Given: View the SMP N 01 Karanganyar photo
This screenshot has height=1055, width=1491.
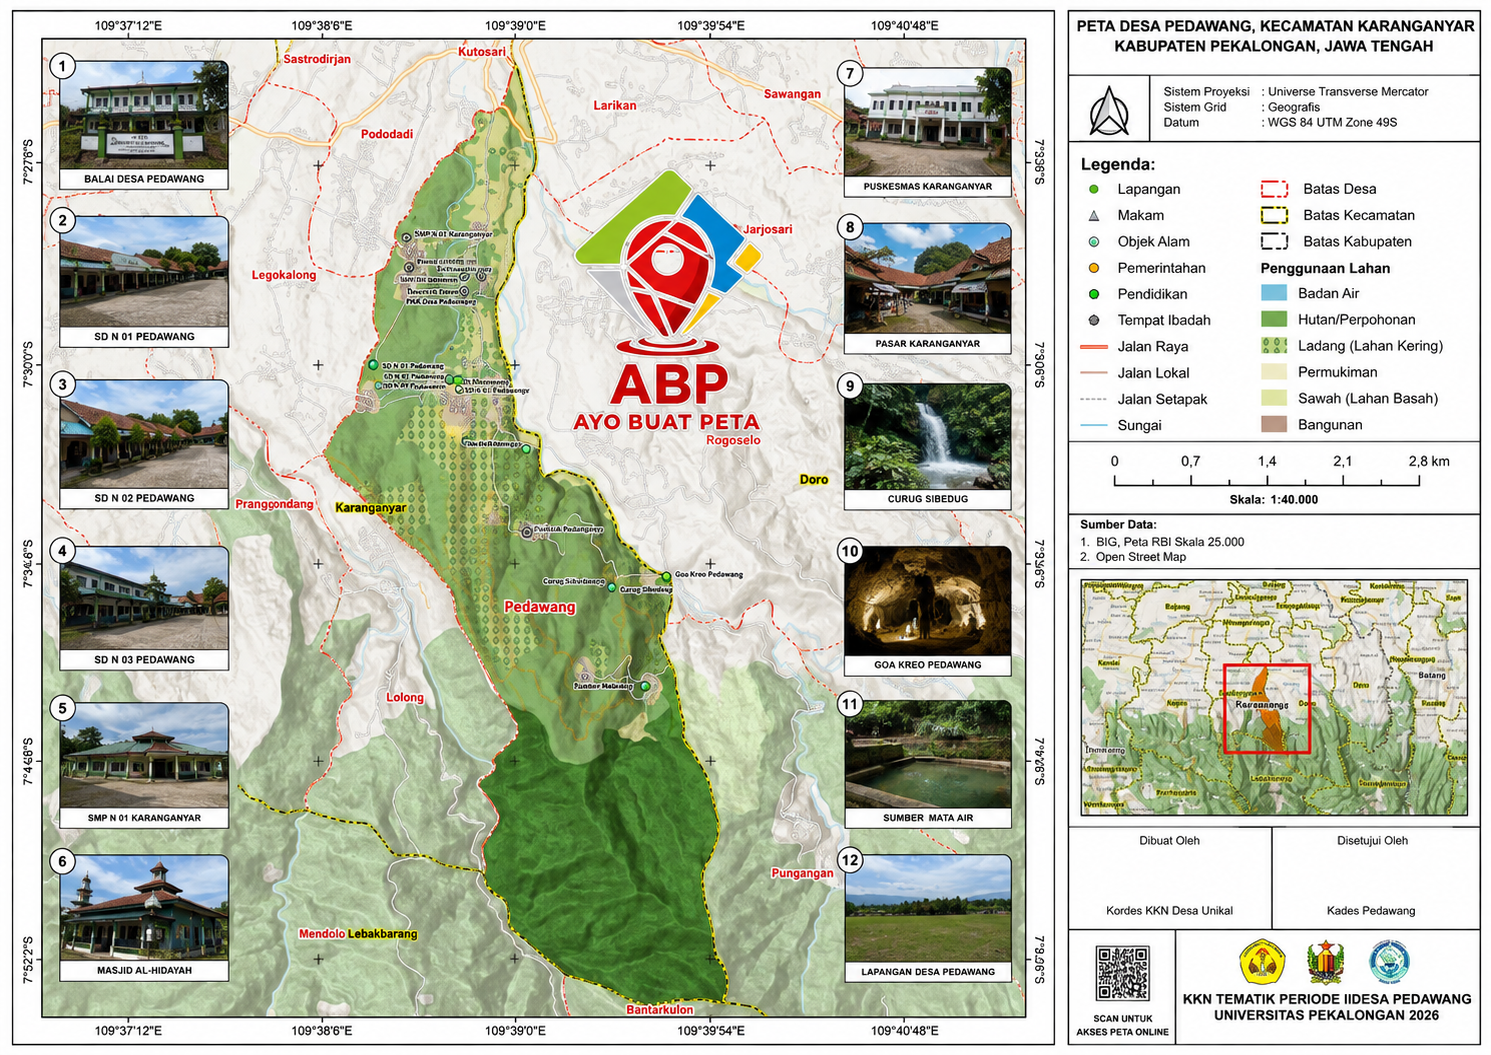Looking at the screenshot, I should click(144, 755).
